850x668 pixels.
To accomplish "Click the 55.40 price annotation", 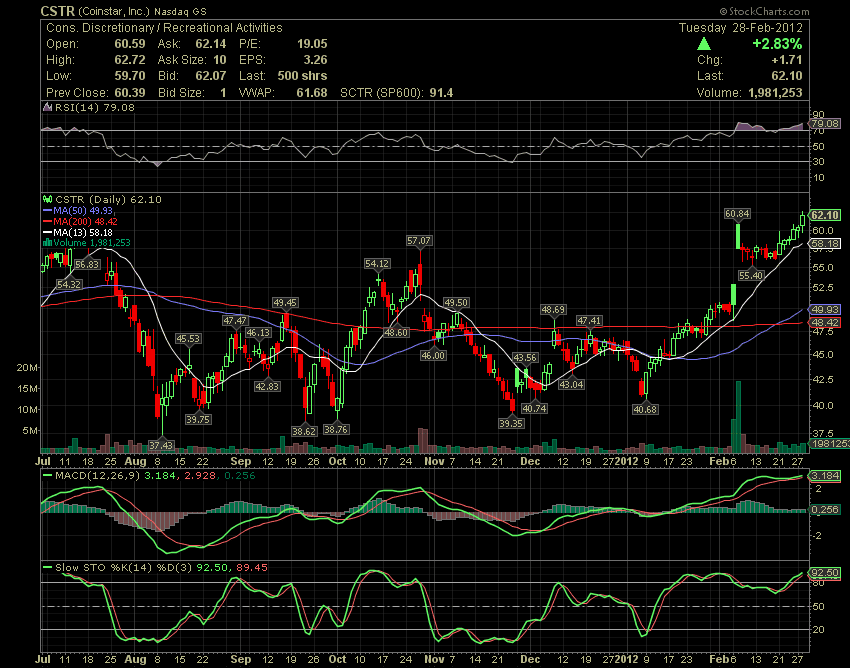I will pos(751,275).
